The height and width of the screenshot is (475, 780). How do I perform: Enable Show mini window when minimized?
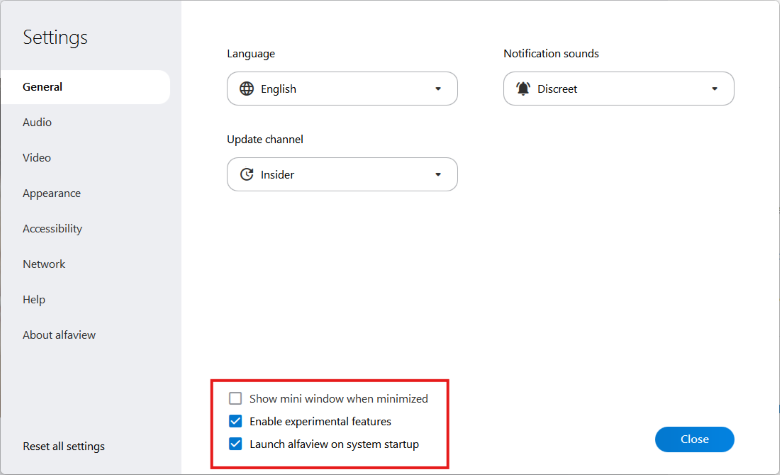[236, 398]
